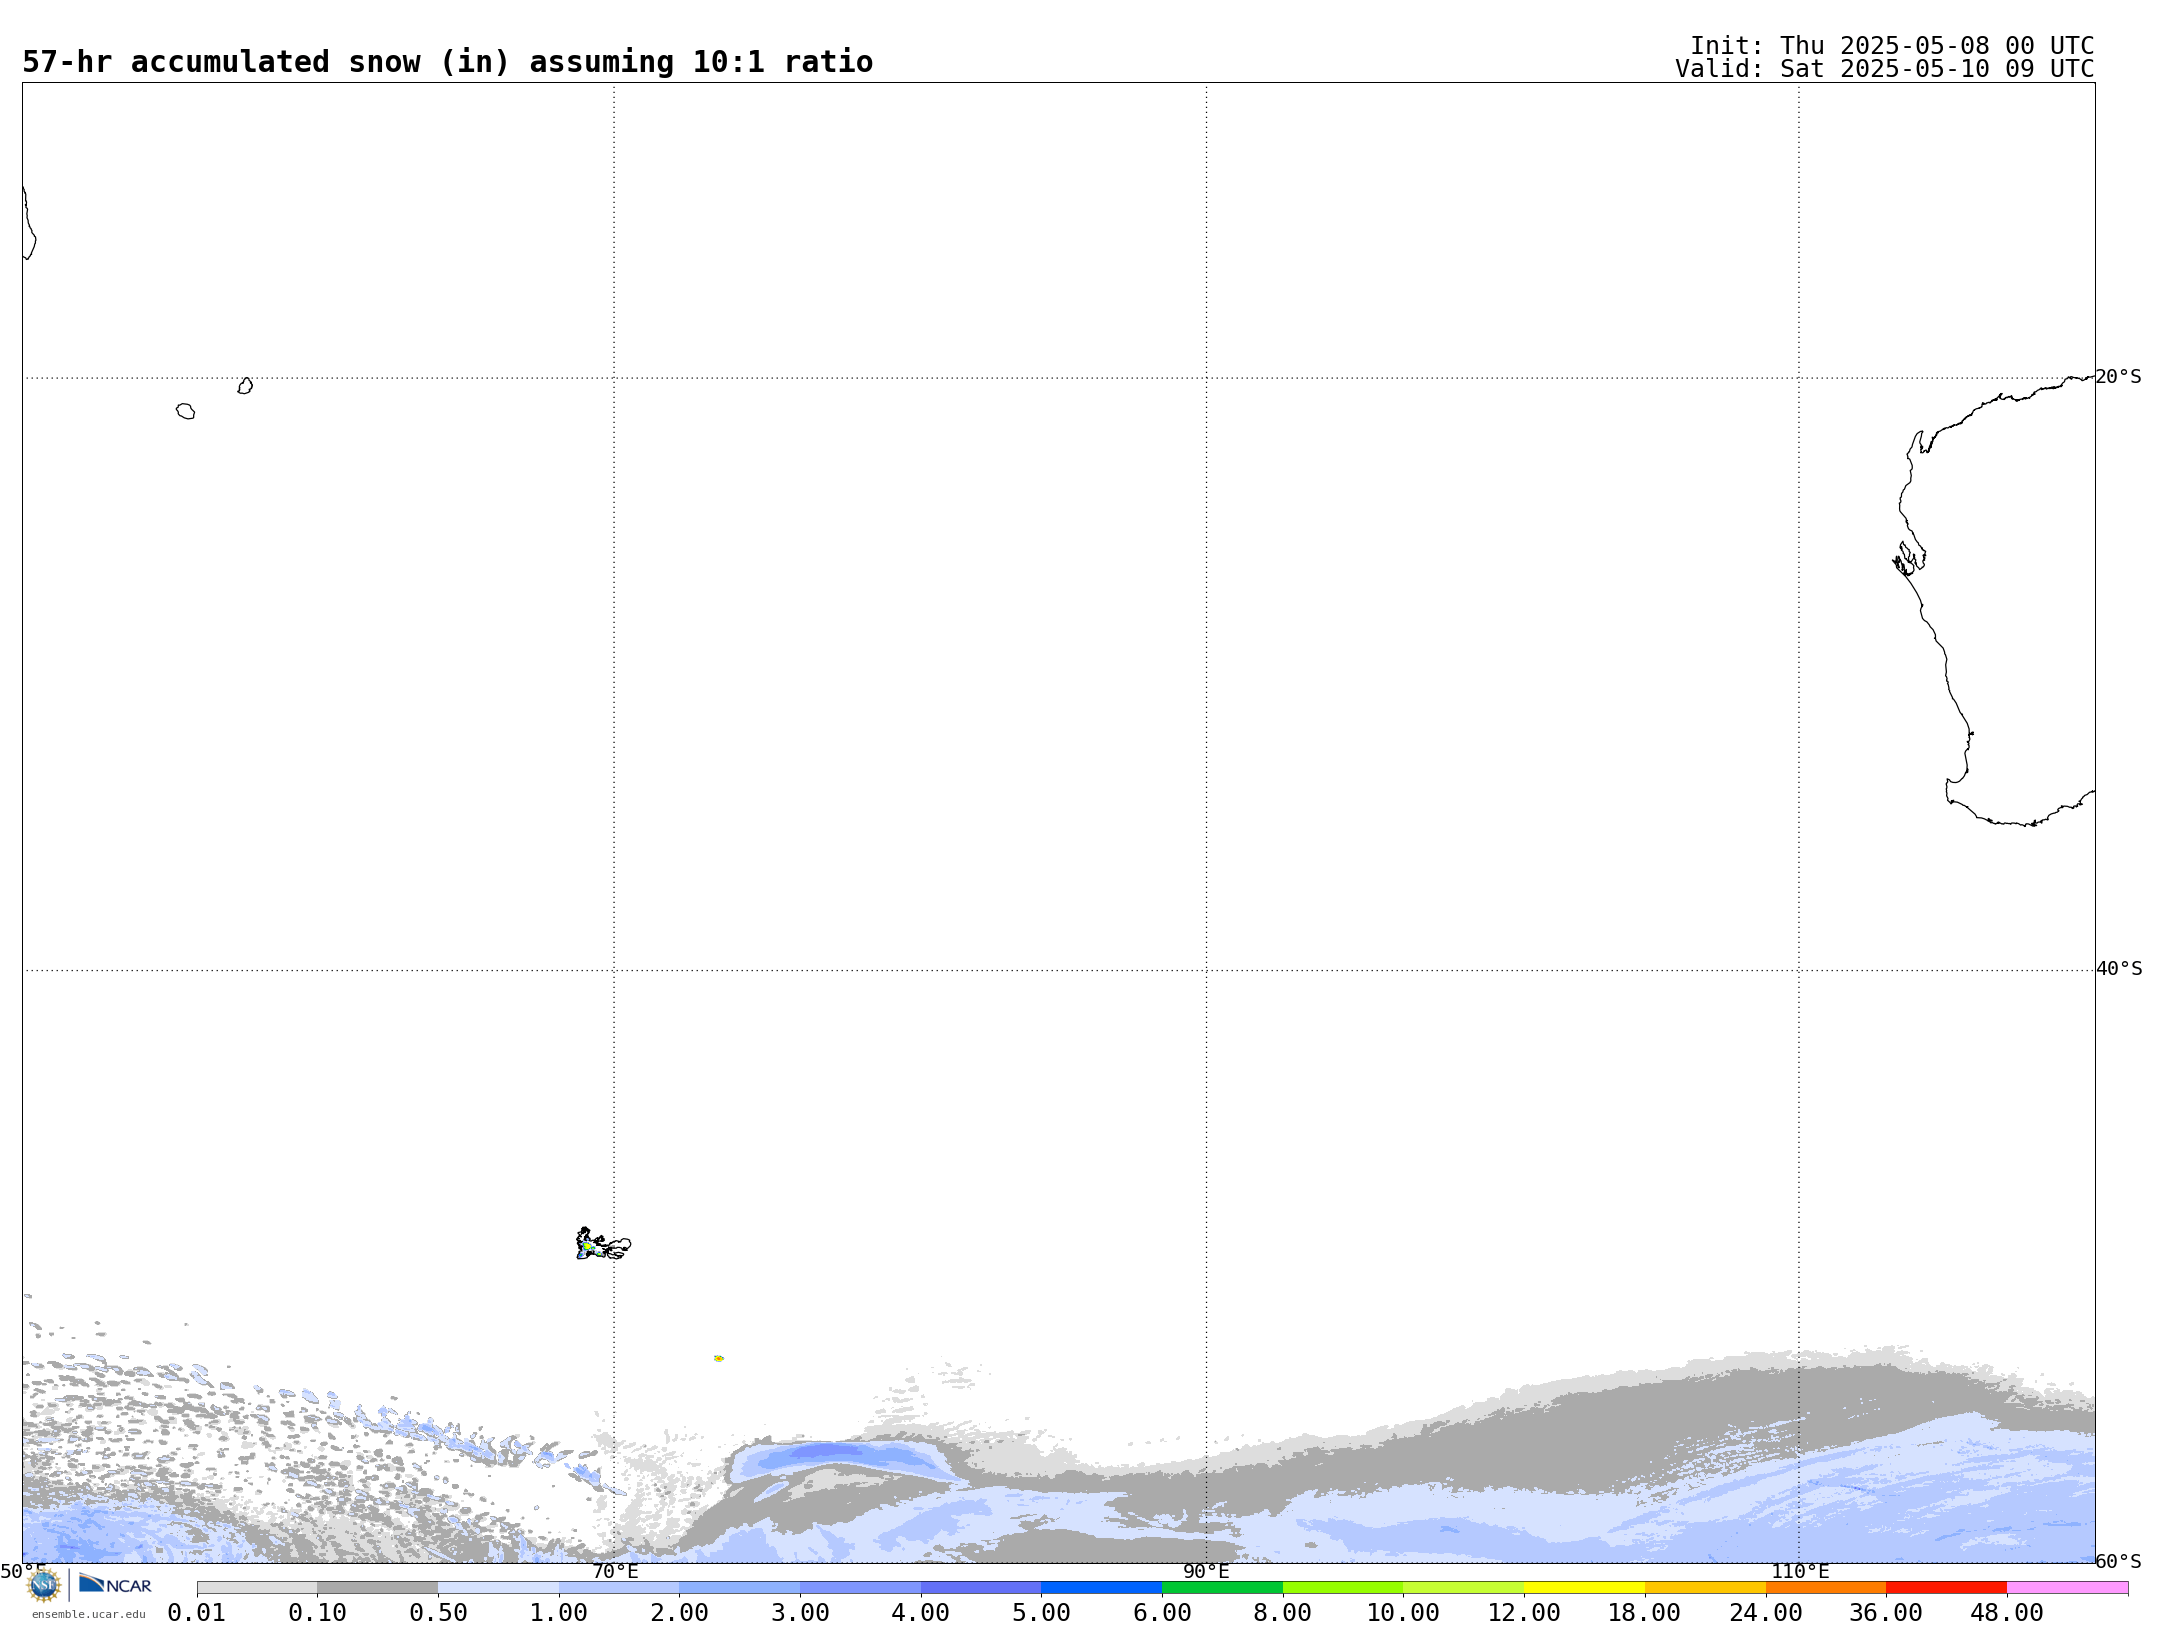The width and height of the screenshot is (2160, 1626).
Task: Click the dark gray 0.10 color swatch
Action: [x=378, y=1588]
